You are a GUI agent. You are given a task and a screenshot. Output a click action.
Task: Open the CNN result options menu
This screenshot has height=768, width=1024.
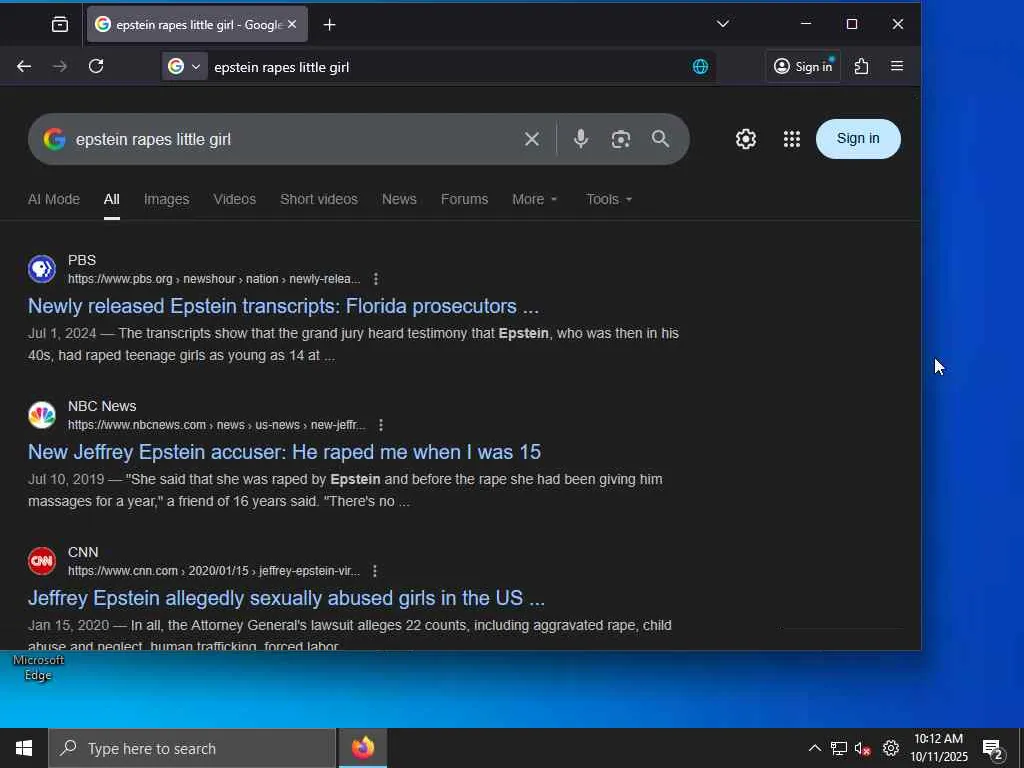click(375, 571)
